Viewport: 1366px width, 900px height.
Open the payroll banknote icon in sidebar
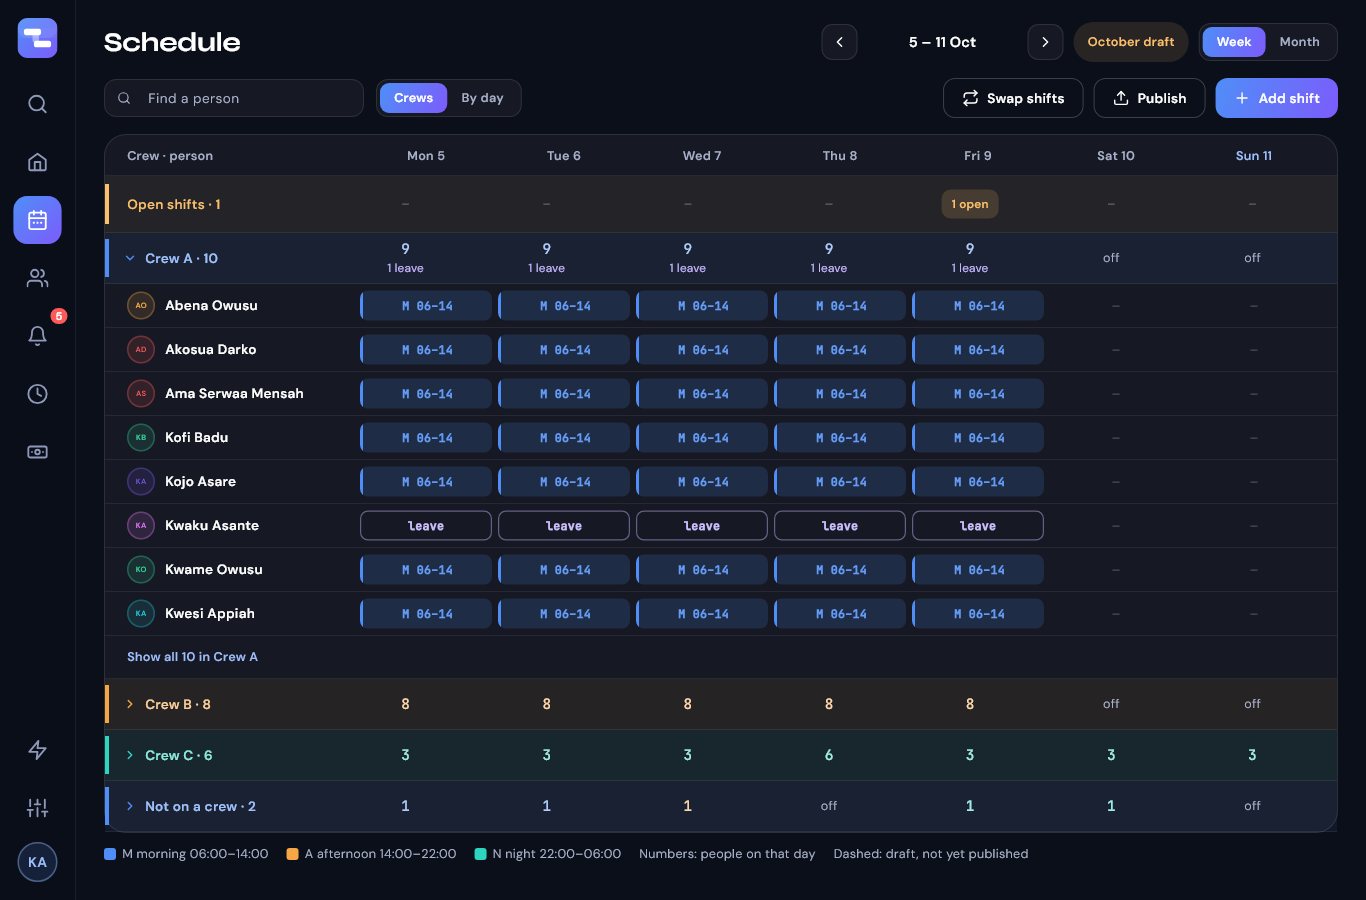(x=37, y=452)
